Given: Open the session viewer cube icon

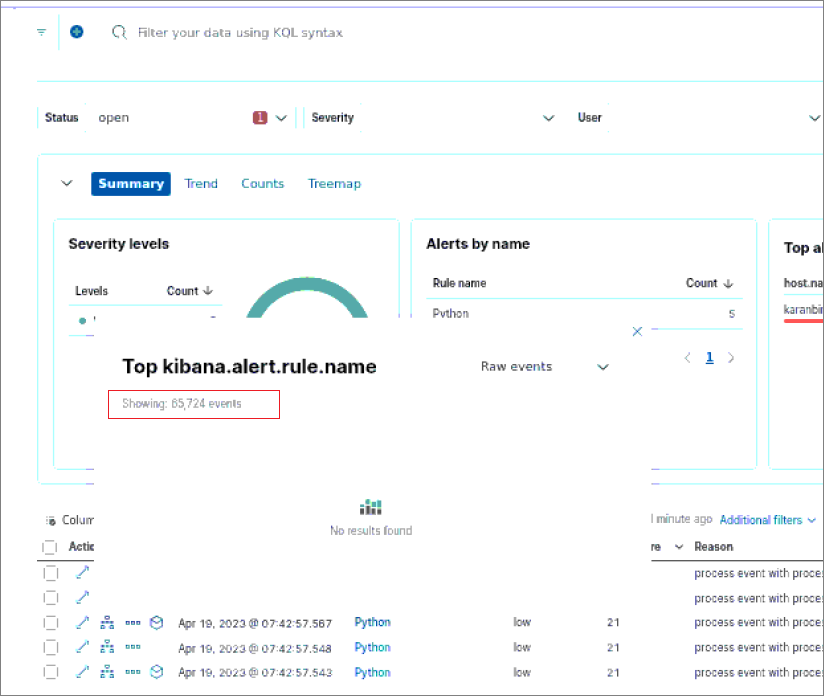Looking at the screenshot, I should [x=156, y=622].
